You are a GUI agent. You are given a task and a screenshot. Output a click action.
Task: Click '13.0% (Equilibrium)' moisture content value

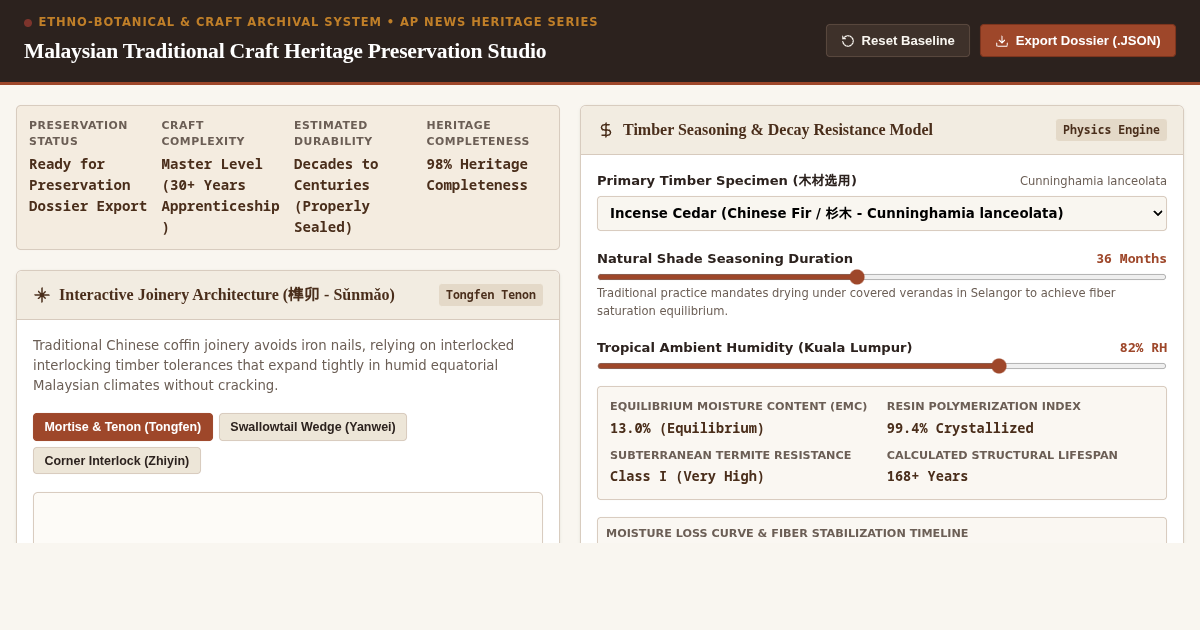pyautogui.click(x=687, y=428)
